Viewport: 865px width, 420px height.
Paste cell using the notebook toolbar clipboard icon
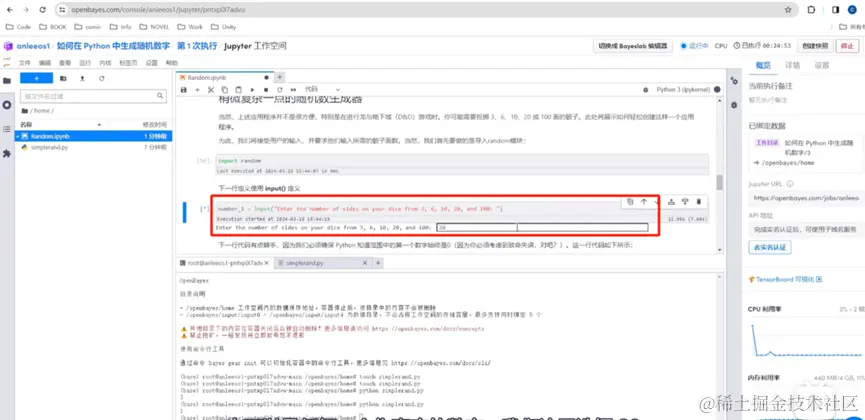click(x=238, y=89)
